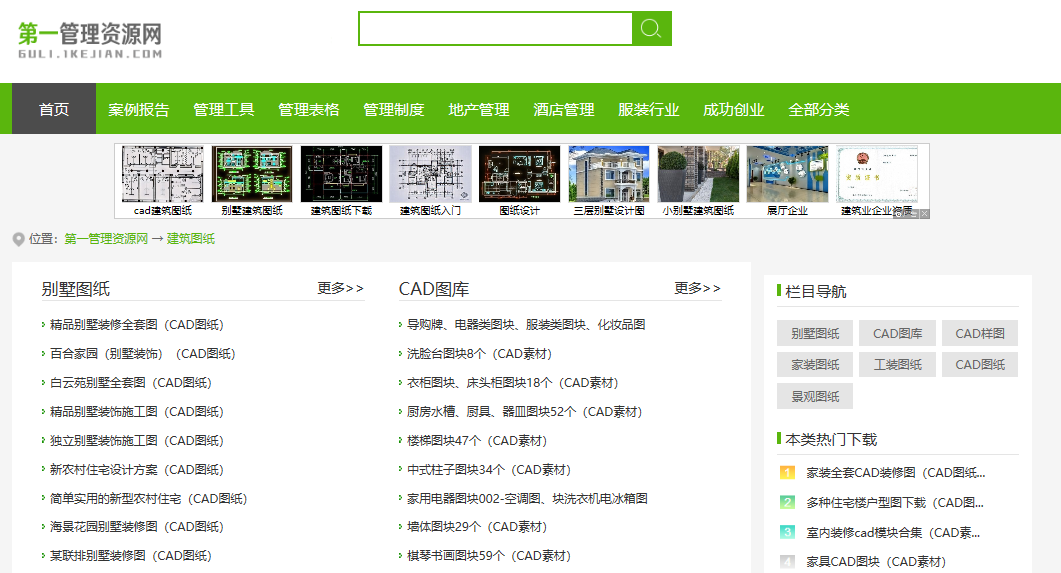Screen dimensions: 1061x573
Task: Click the number 4 rank badge
Action: pos(787,562)
